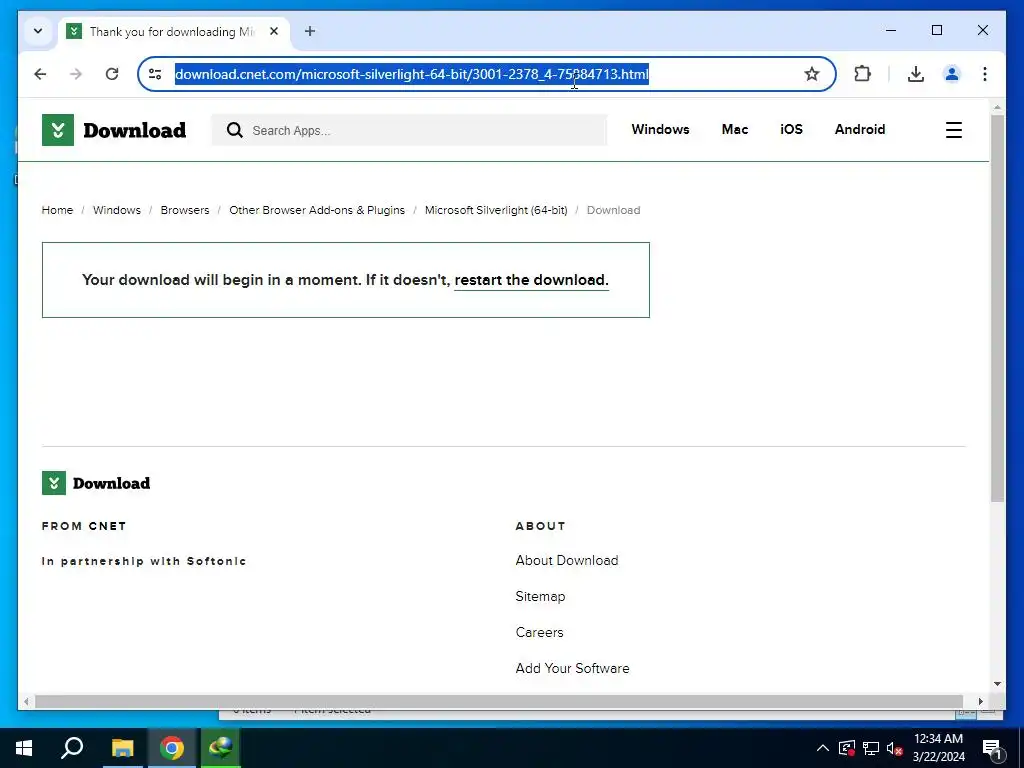Click the vertical page scrollbar

click(x=997, y=308)
